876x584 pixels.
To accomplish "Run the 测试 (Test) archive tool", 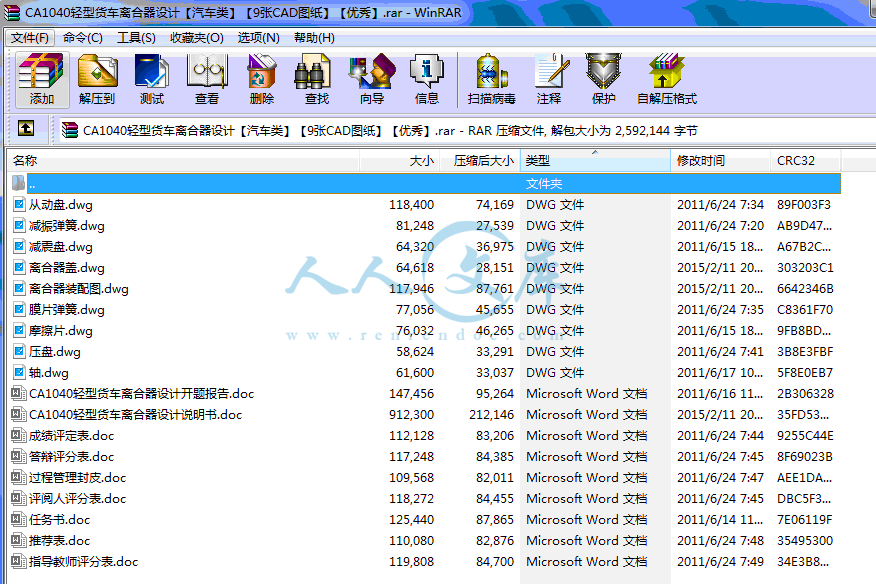I will pyautogui.click(x=151, y=79).
